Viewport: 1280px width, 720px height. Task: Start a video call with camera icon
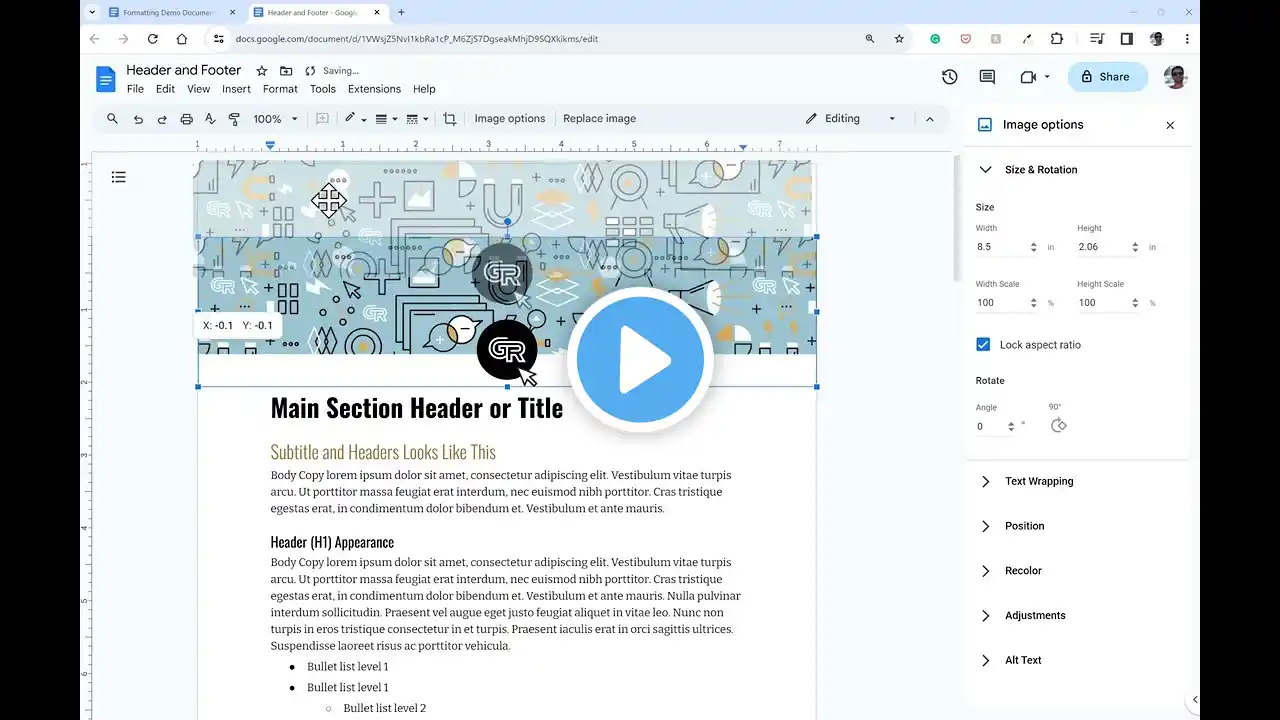click(1028, 77)
